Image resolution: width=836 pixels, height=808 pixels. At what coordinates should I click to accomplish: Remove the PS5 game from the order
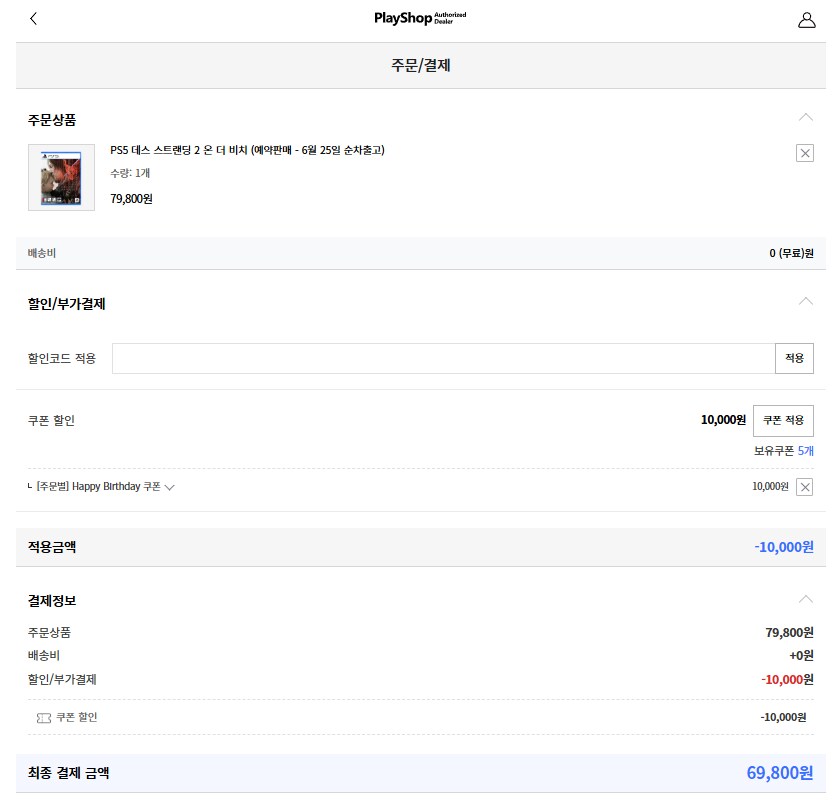pos(806,151)
